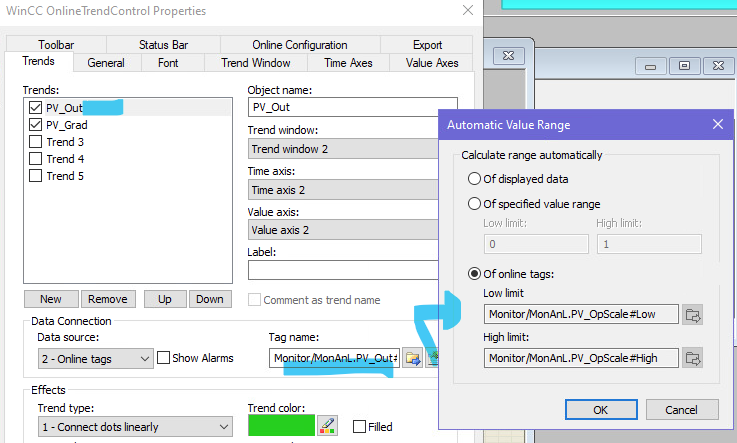Click the Cancel button
Viewport: 737px width, 443px height.
click(x=682, y=410)
